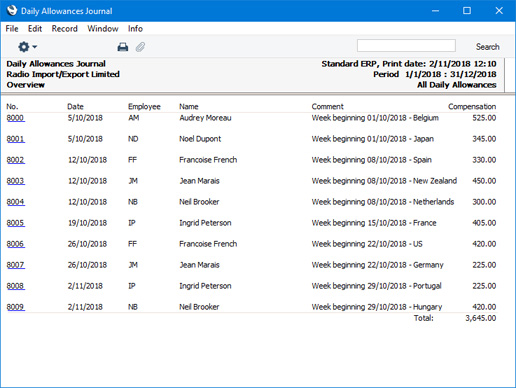Screen dimensions: 516x388
Task: Open record number 8003
Action: pos(15,181)
